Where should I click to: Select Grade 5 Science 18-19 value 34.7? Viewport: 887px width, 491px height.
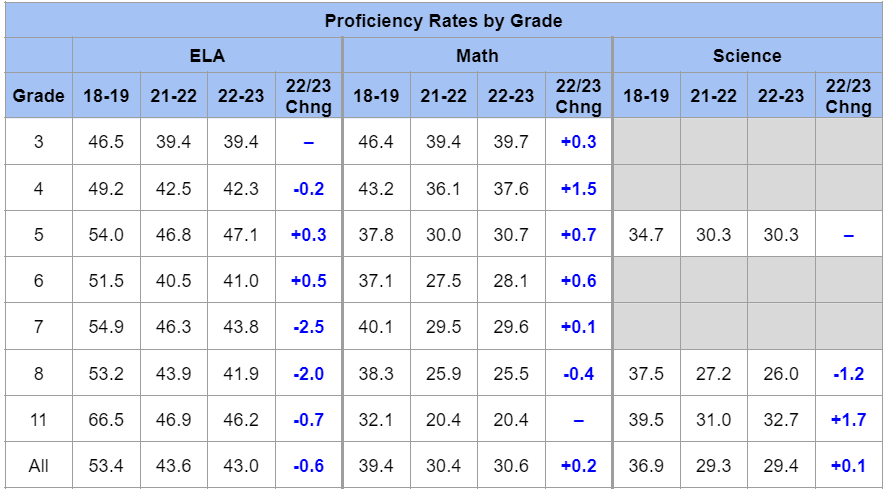[646, 234]
